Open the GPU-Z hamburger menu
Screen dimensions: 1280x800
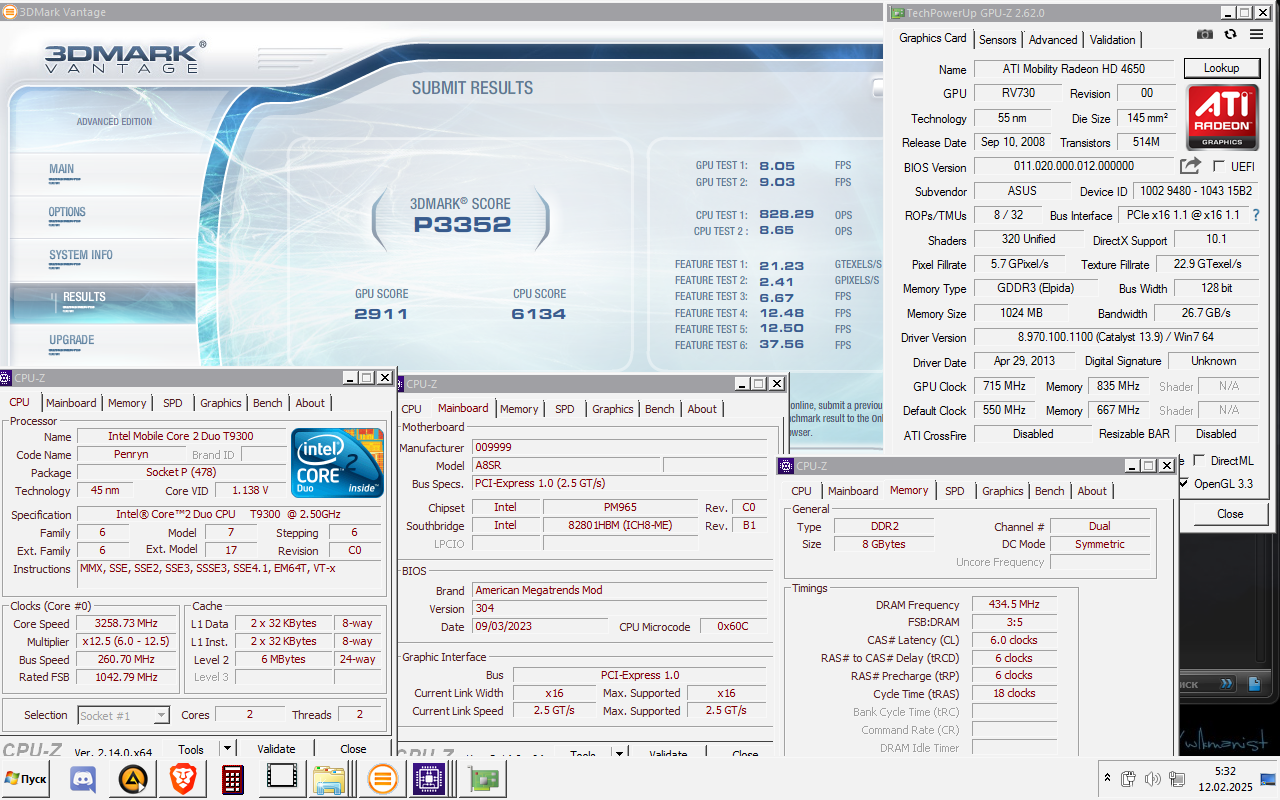[1257, 34]
